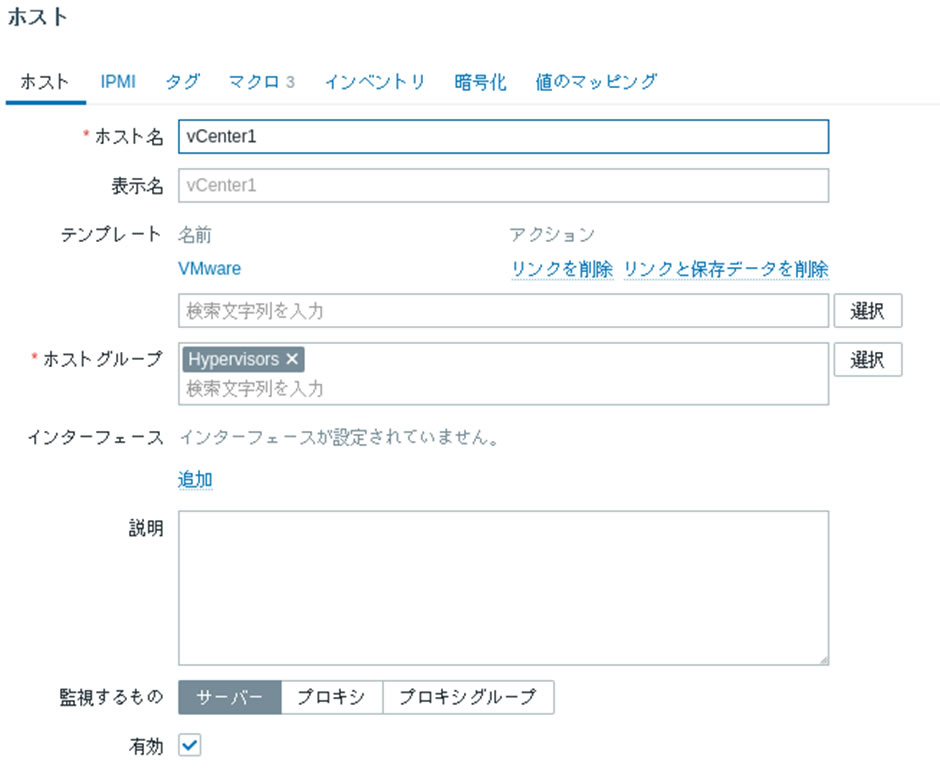This screenshot has width=940, height=775.
Task: Click 選択 button for templates
Action: click(x=867, y=311)
